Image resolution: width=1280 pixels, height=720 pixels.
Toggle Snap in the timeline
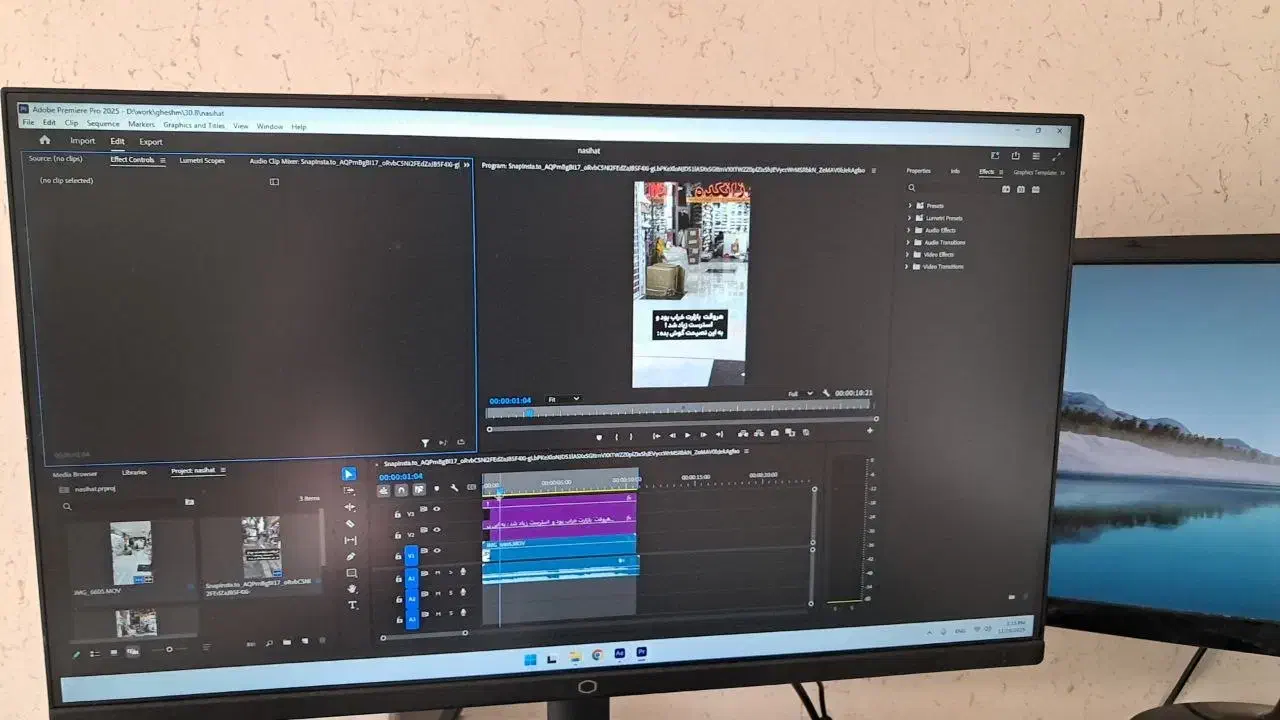pos(401,490)
